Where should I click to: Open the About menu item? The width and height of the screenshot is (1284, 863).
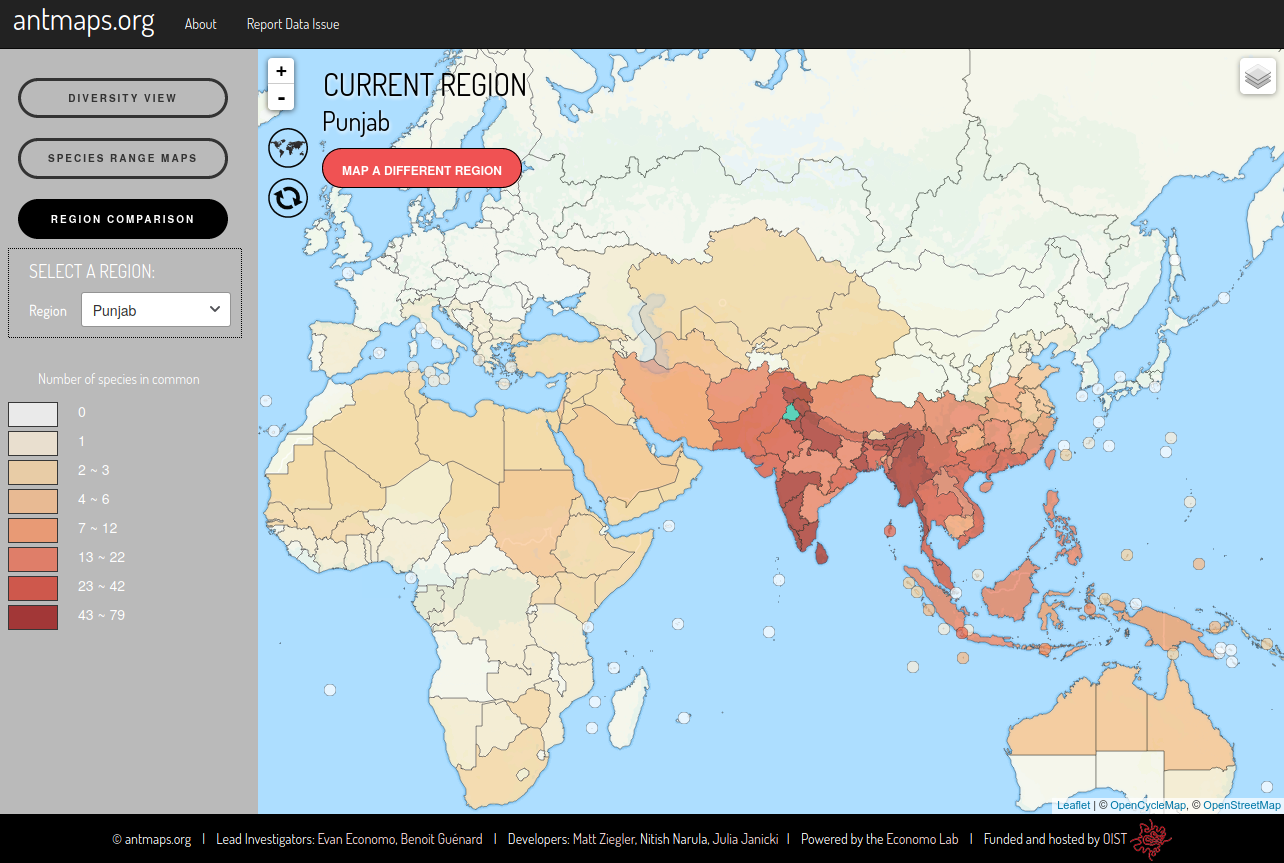(x=200, y=24)
